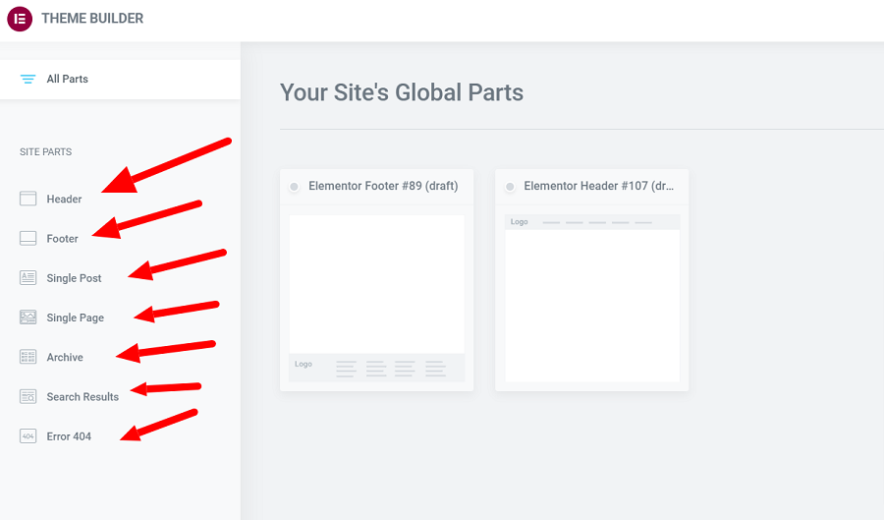Open Search Results site part
The image size is (884, 520).
tap(82, 396)
